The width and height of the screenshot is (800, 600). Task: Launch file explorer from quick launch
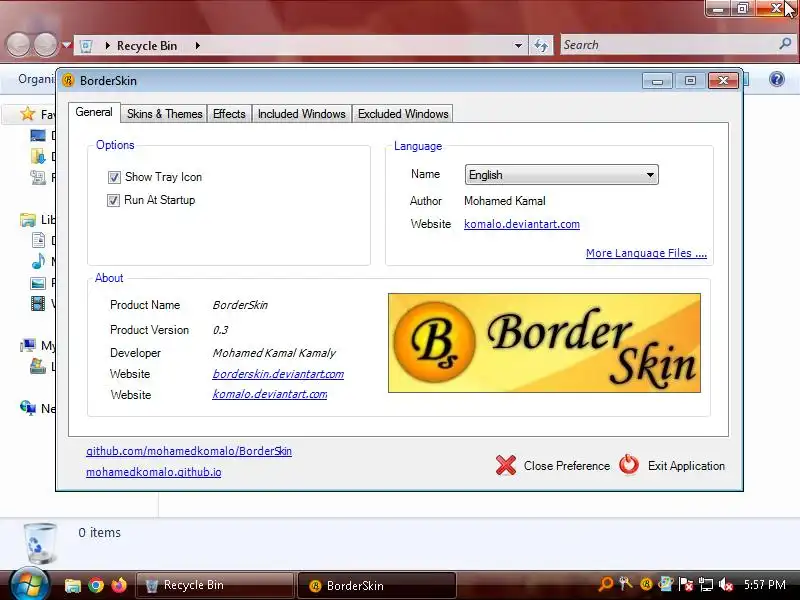pos(73,585)
